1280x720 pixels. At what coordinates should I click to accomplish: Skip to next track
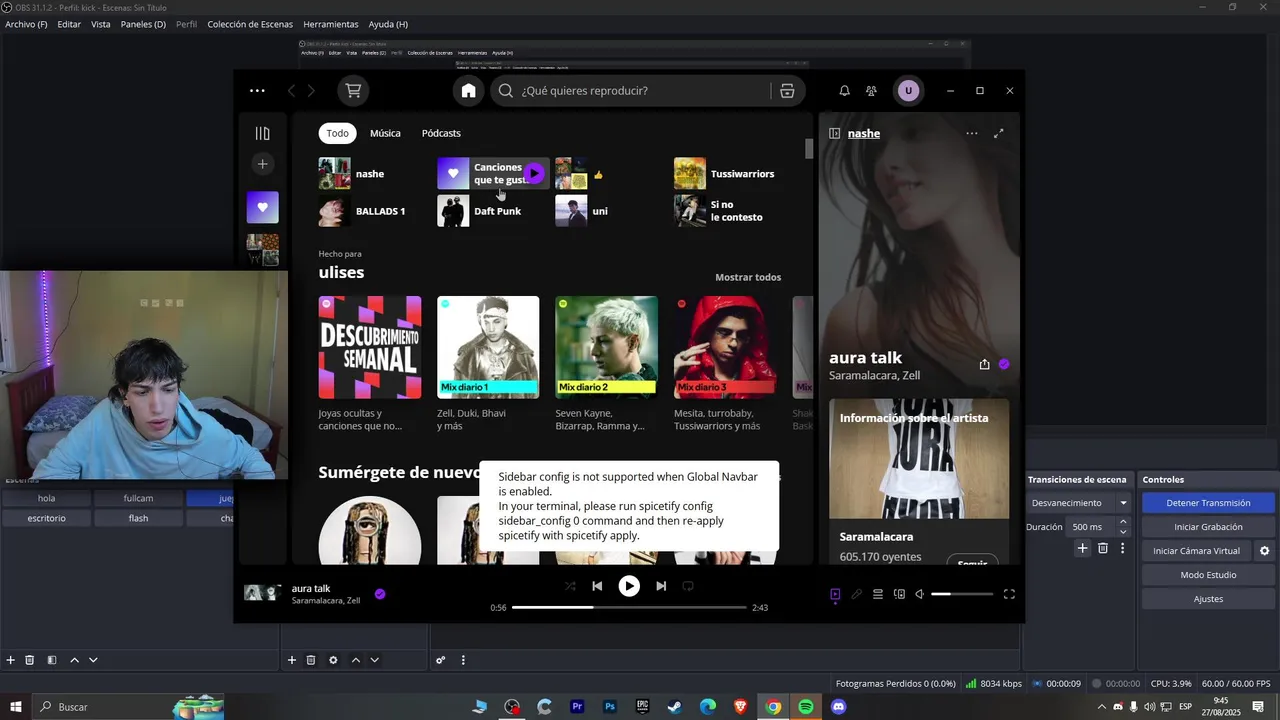[661, 586]
